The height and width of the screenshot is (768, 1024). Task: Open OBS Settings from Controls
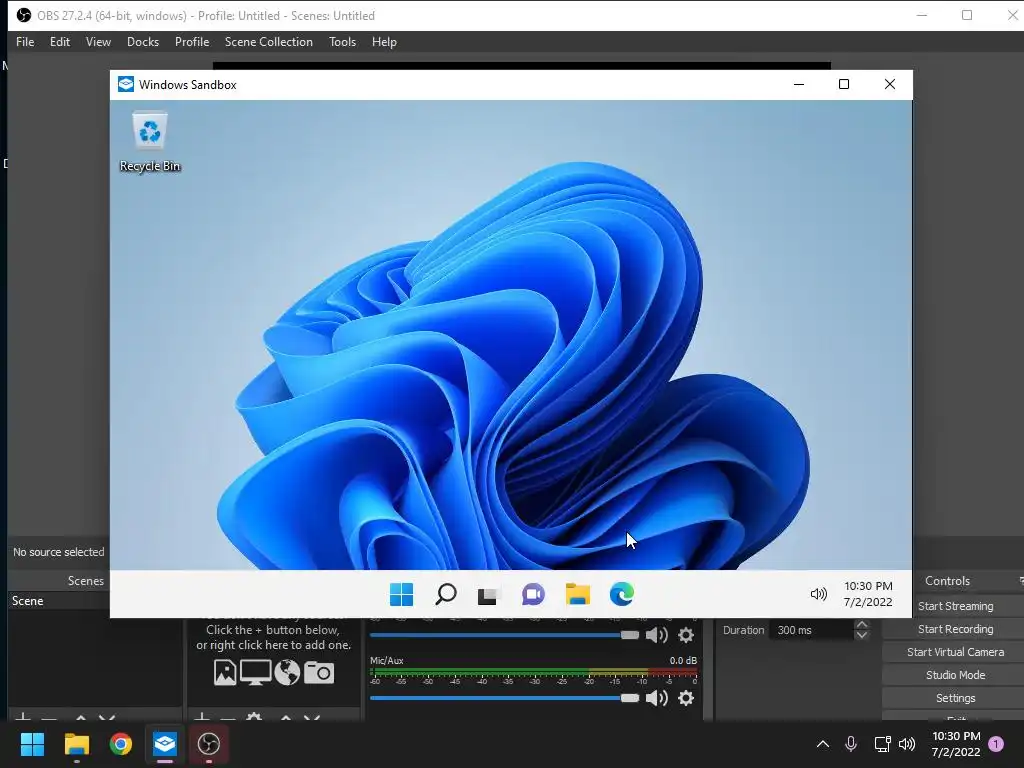(955, 698)
